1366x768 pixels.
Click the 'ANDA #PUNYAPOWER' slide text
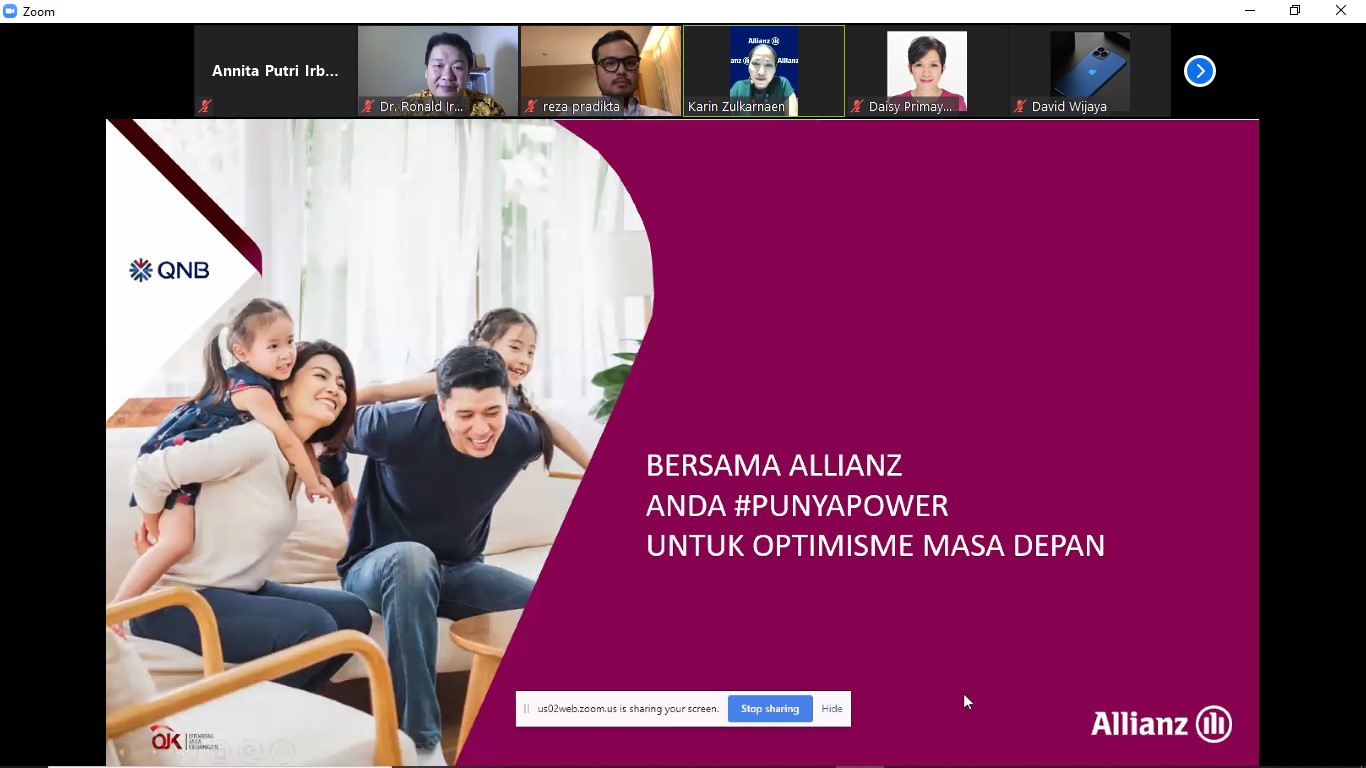coord(797,505)
